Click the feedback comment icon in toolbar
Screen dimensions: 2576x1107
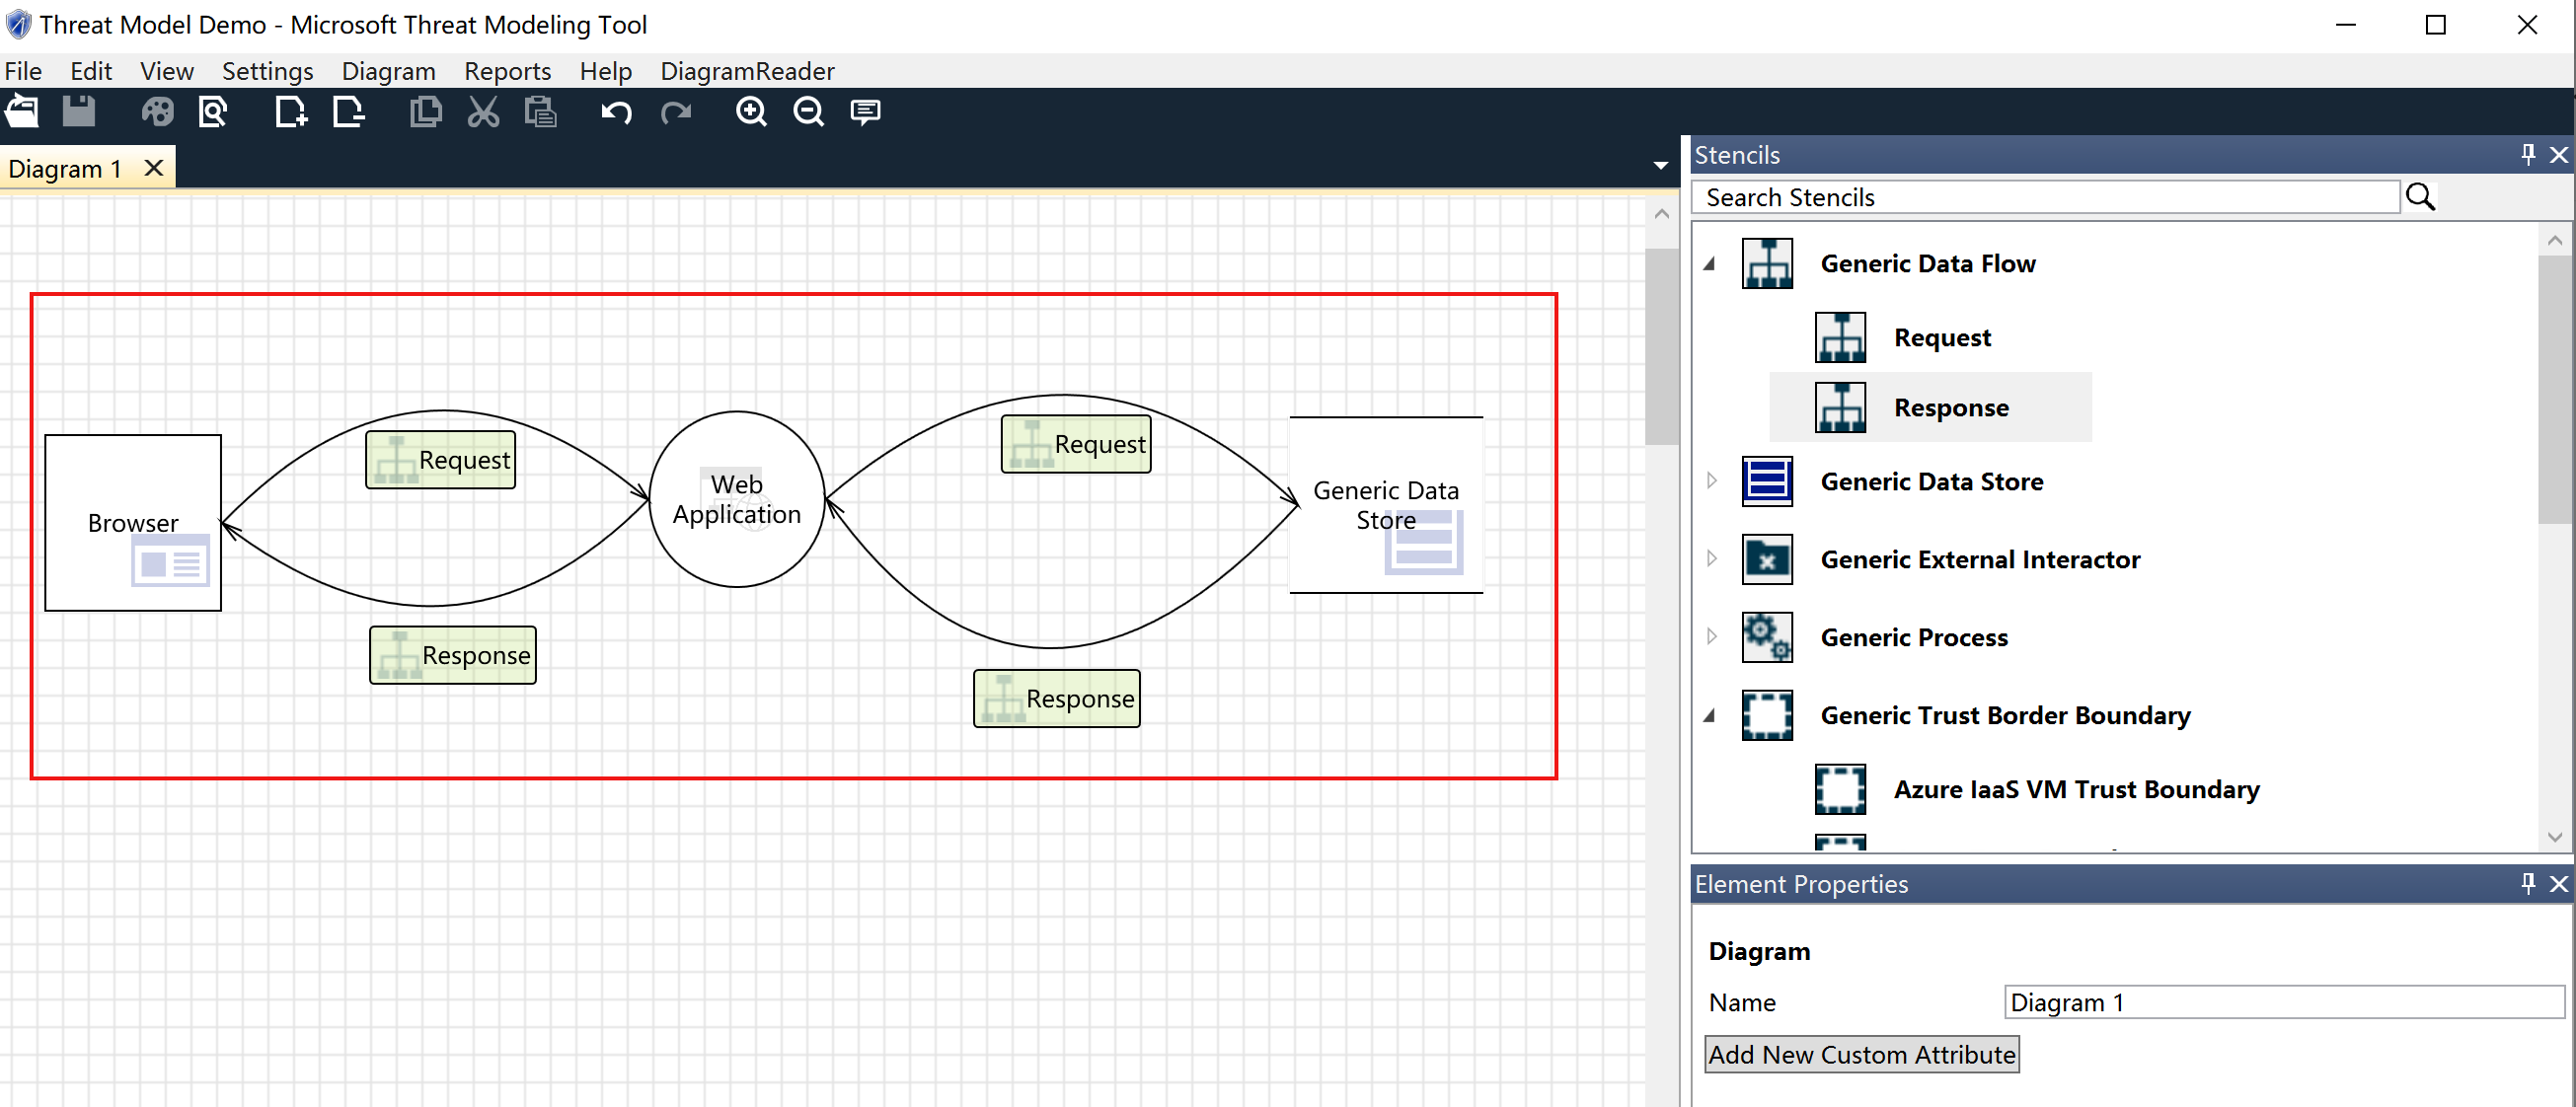point(865,112)
